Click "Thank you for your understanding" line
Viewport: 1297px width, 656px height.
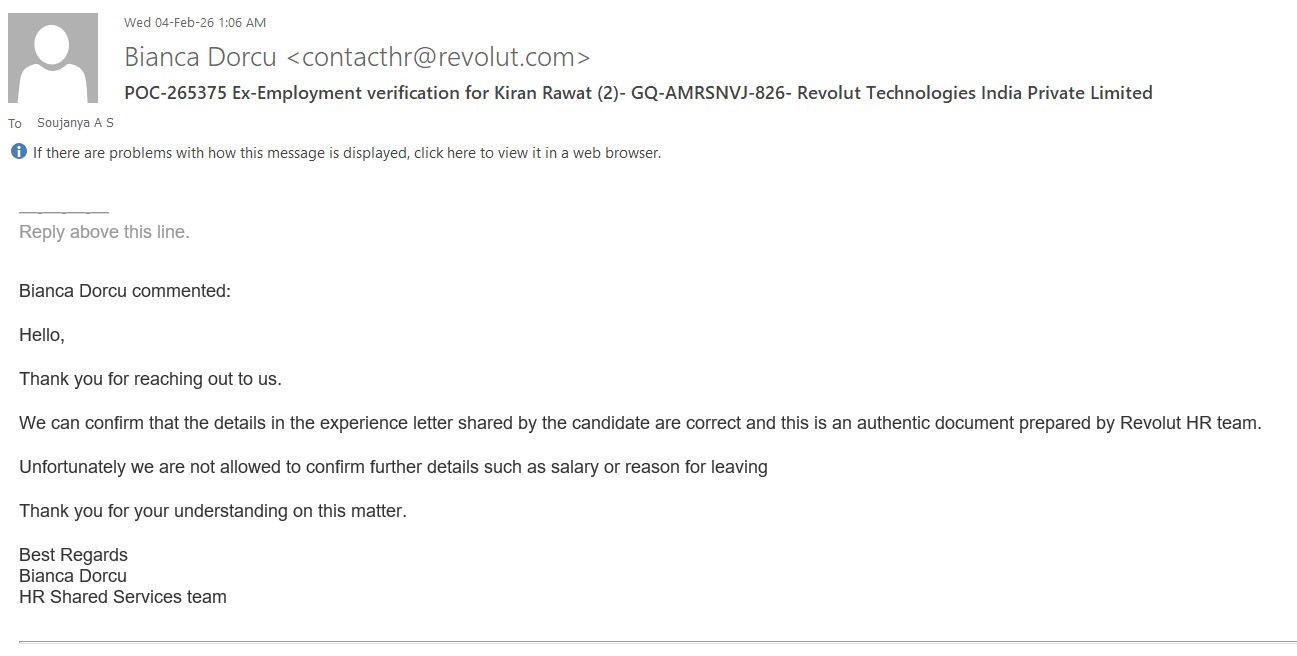(213, 511)
